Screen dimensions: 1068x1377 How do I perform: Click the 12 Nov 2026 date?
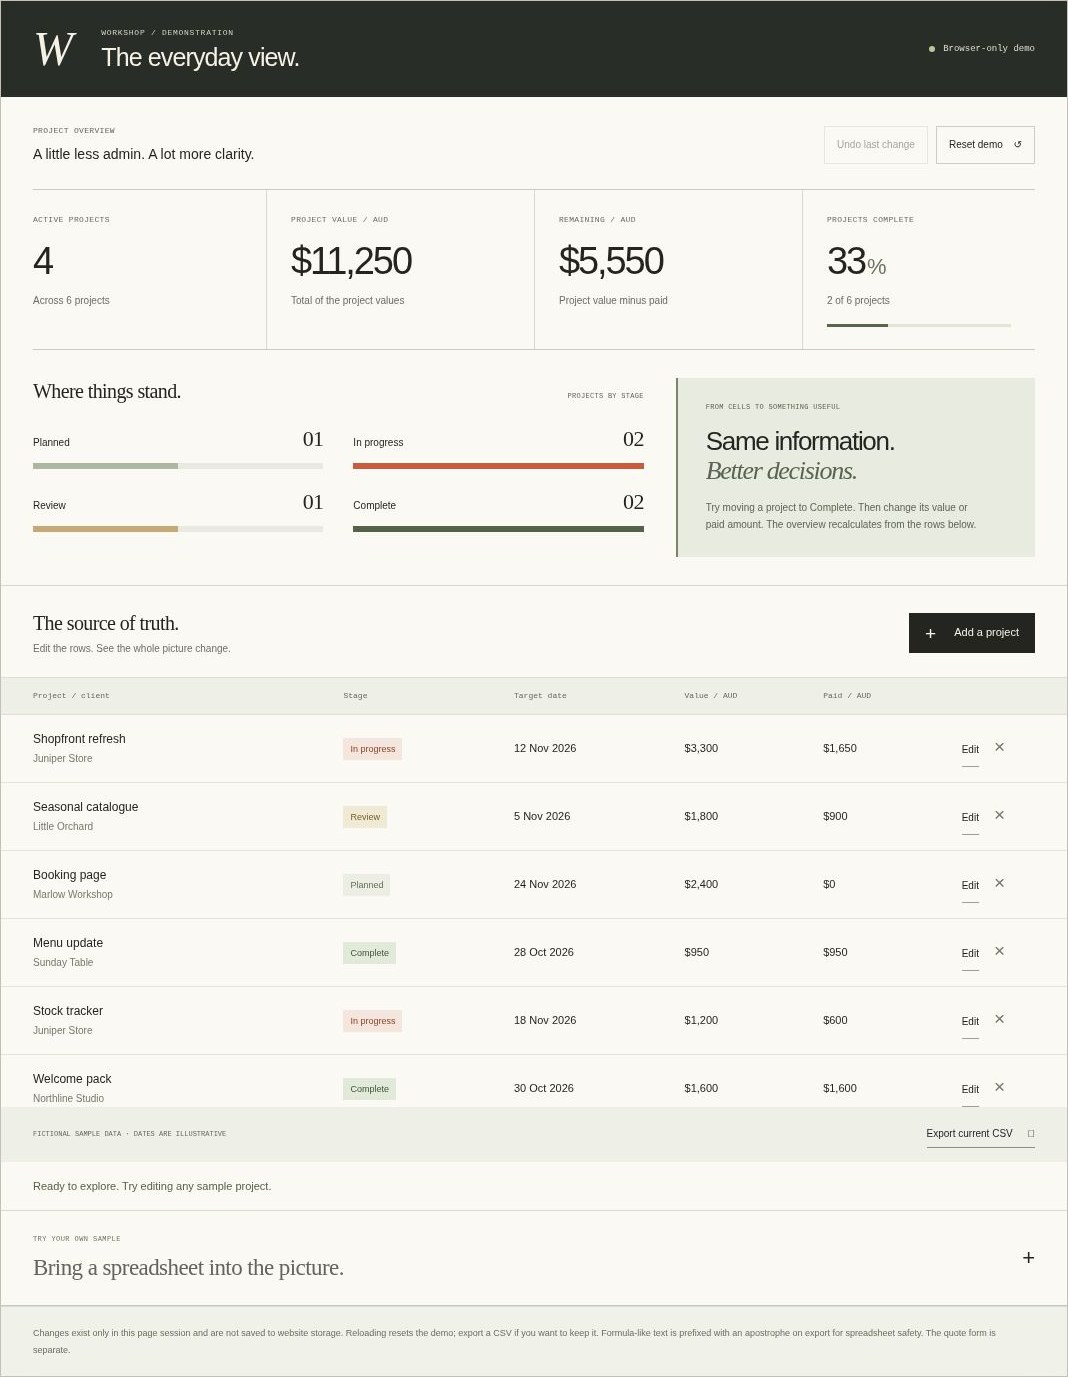pos(545,748)
